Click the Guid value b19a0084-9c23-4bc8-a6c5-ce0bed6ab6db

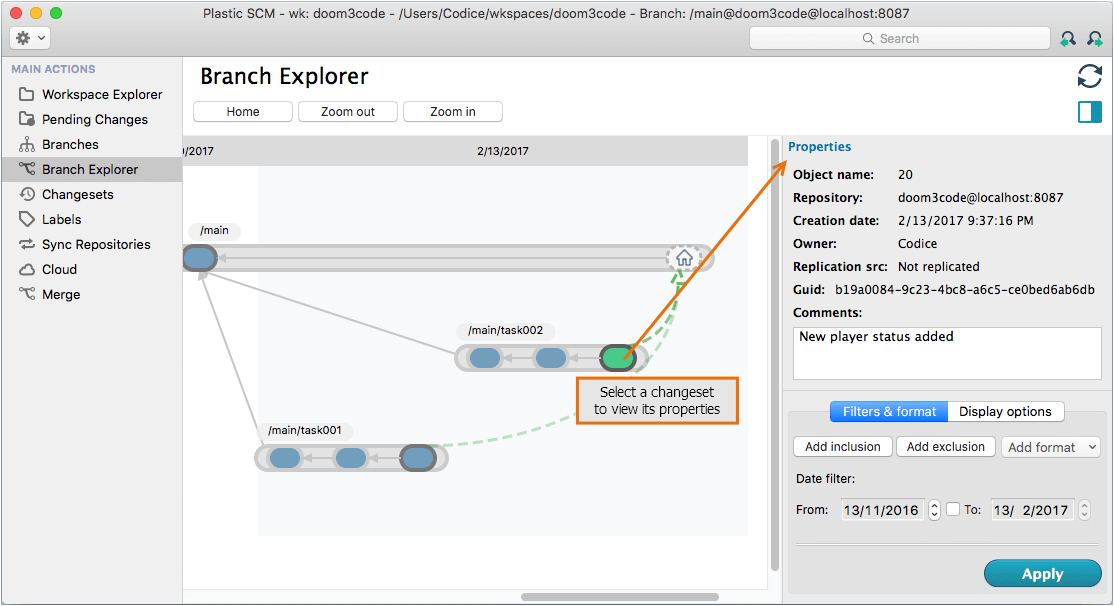965,290
